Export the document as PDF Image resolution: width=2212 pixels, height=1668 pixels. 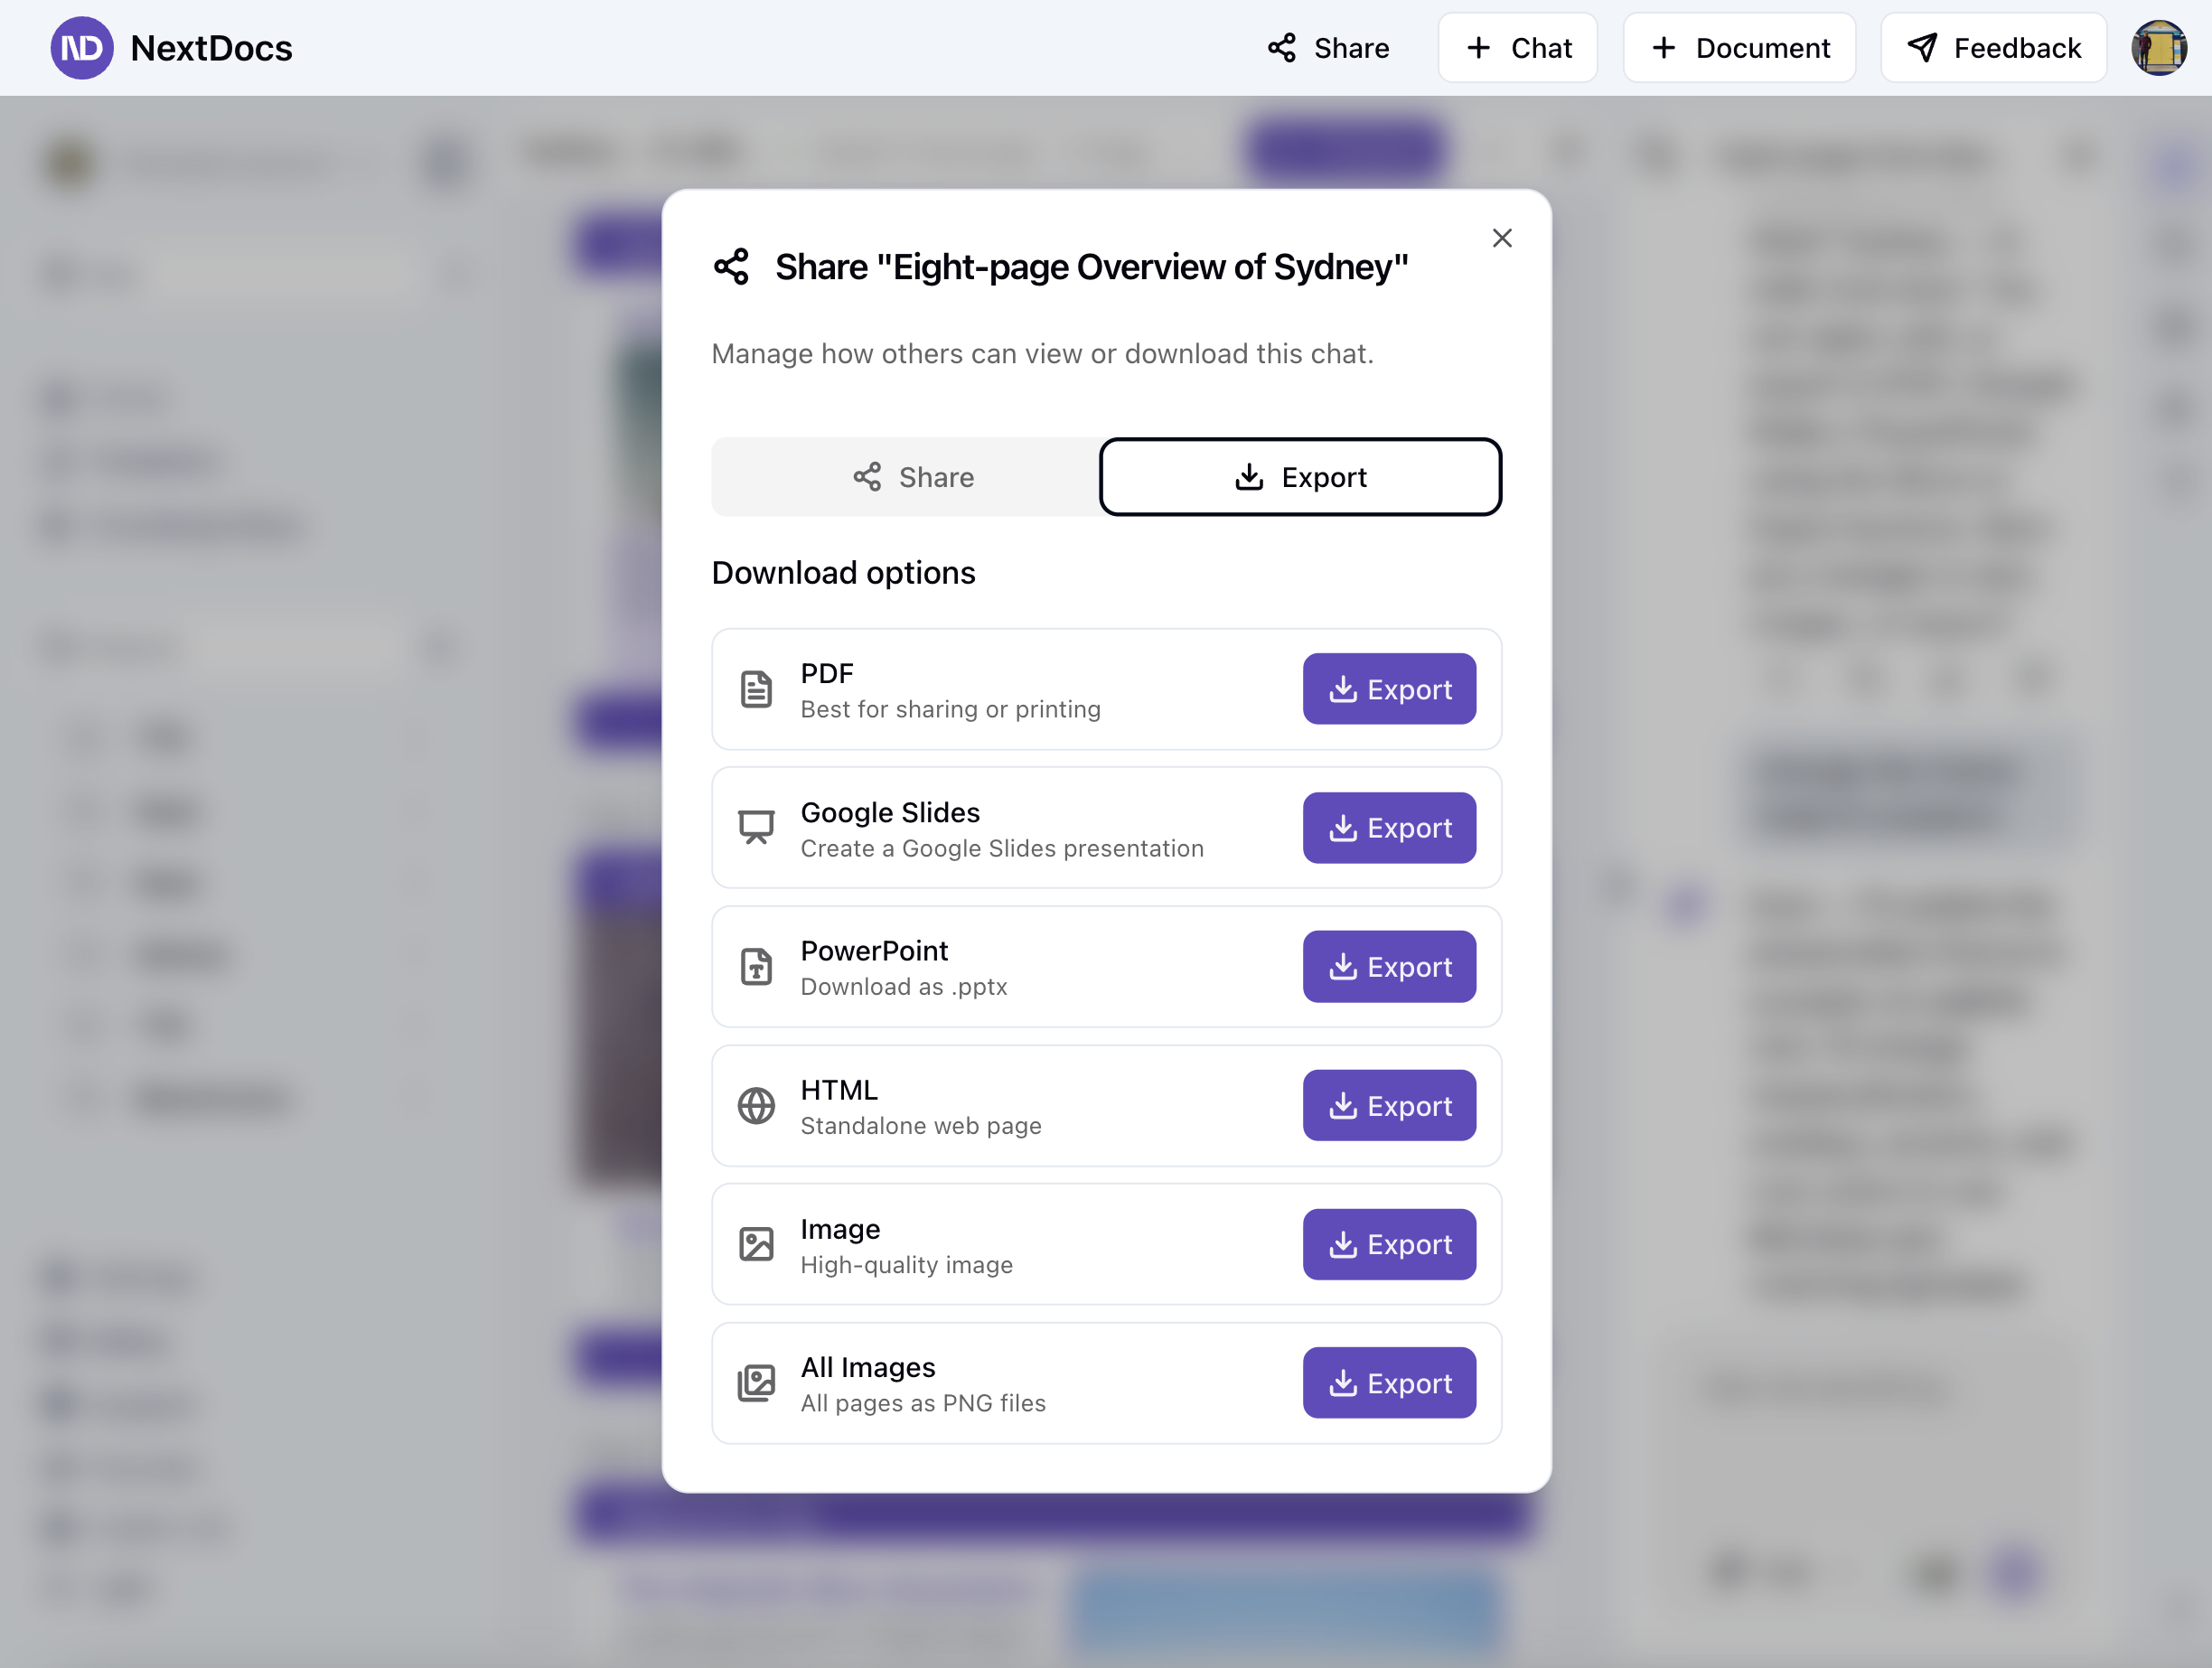pos(1388,689)
